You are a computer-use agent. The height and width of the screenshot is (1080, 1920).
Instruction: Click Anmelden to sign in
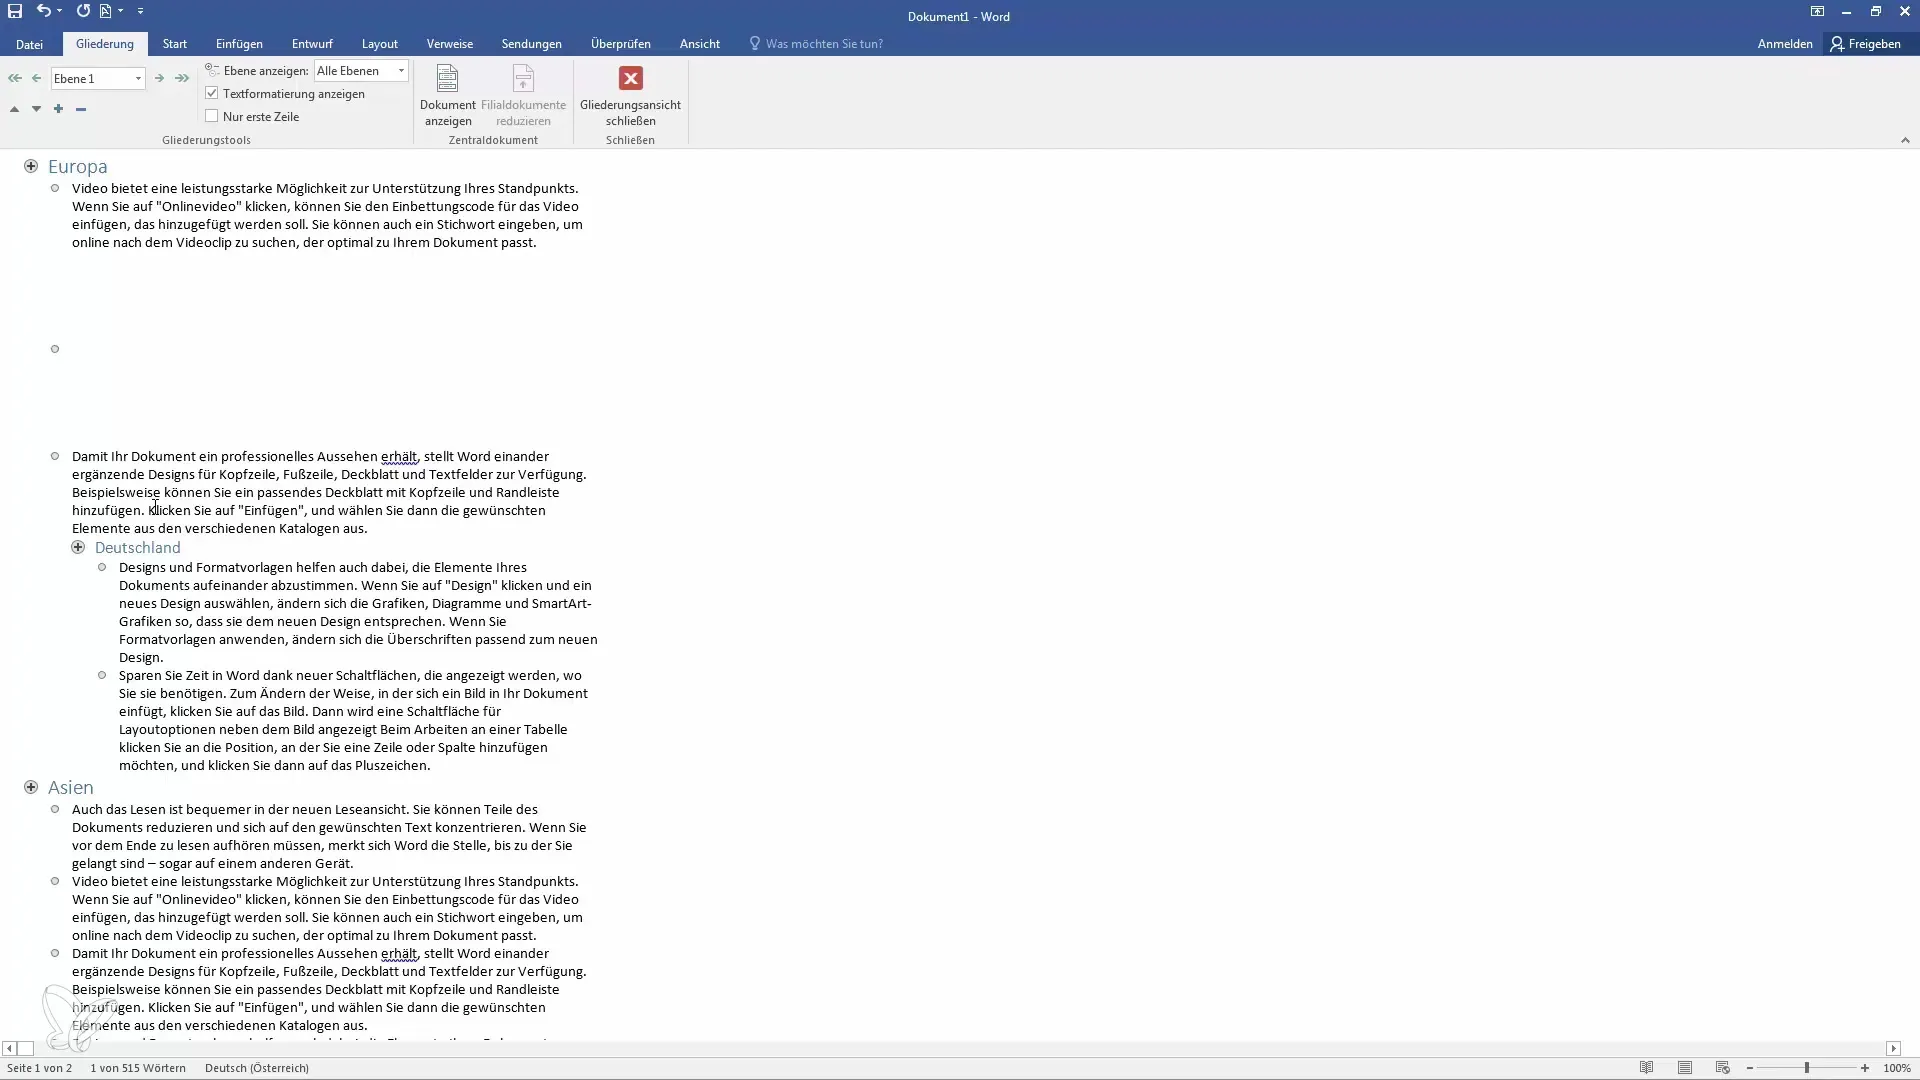1785,44
